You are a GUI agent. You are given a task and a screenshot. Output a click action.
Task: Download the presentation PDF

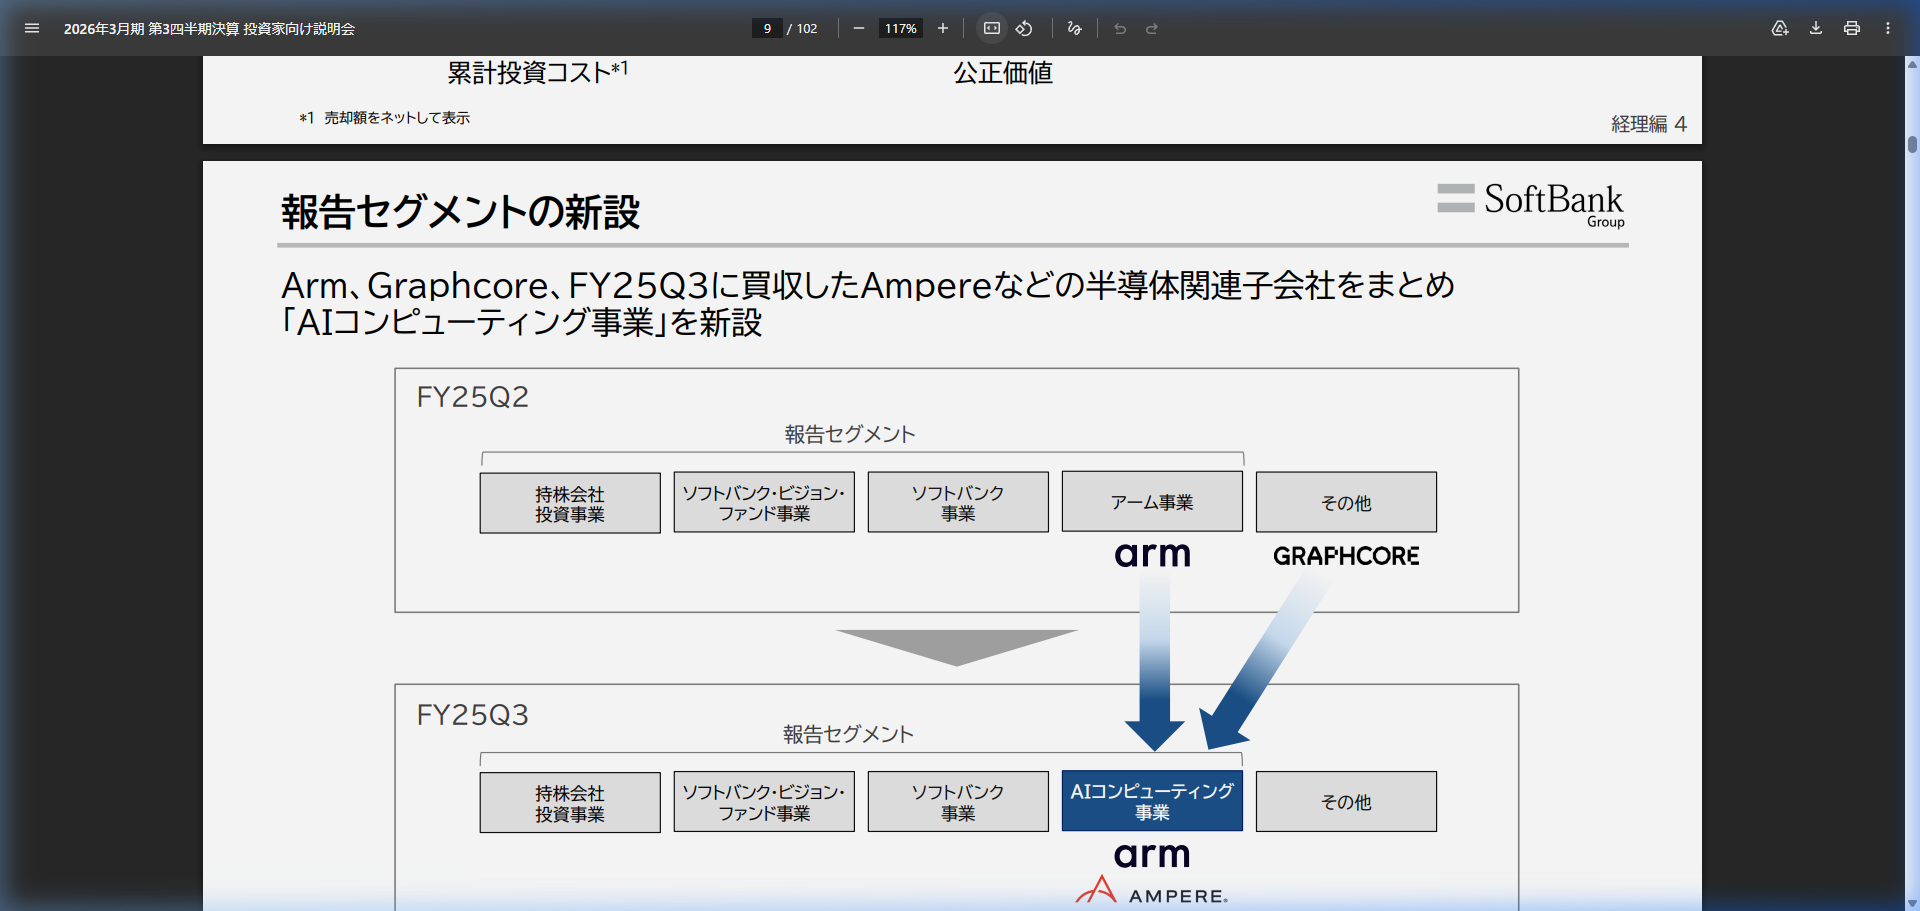tap(1814, 29)
